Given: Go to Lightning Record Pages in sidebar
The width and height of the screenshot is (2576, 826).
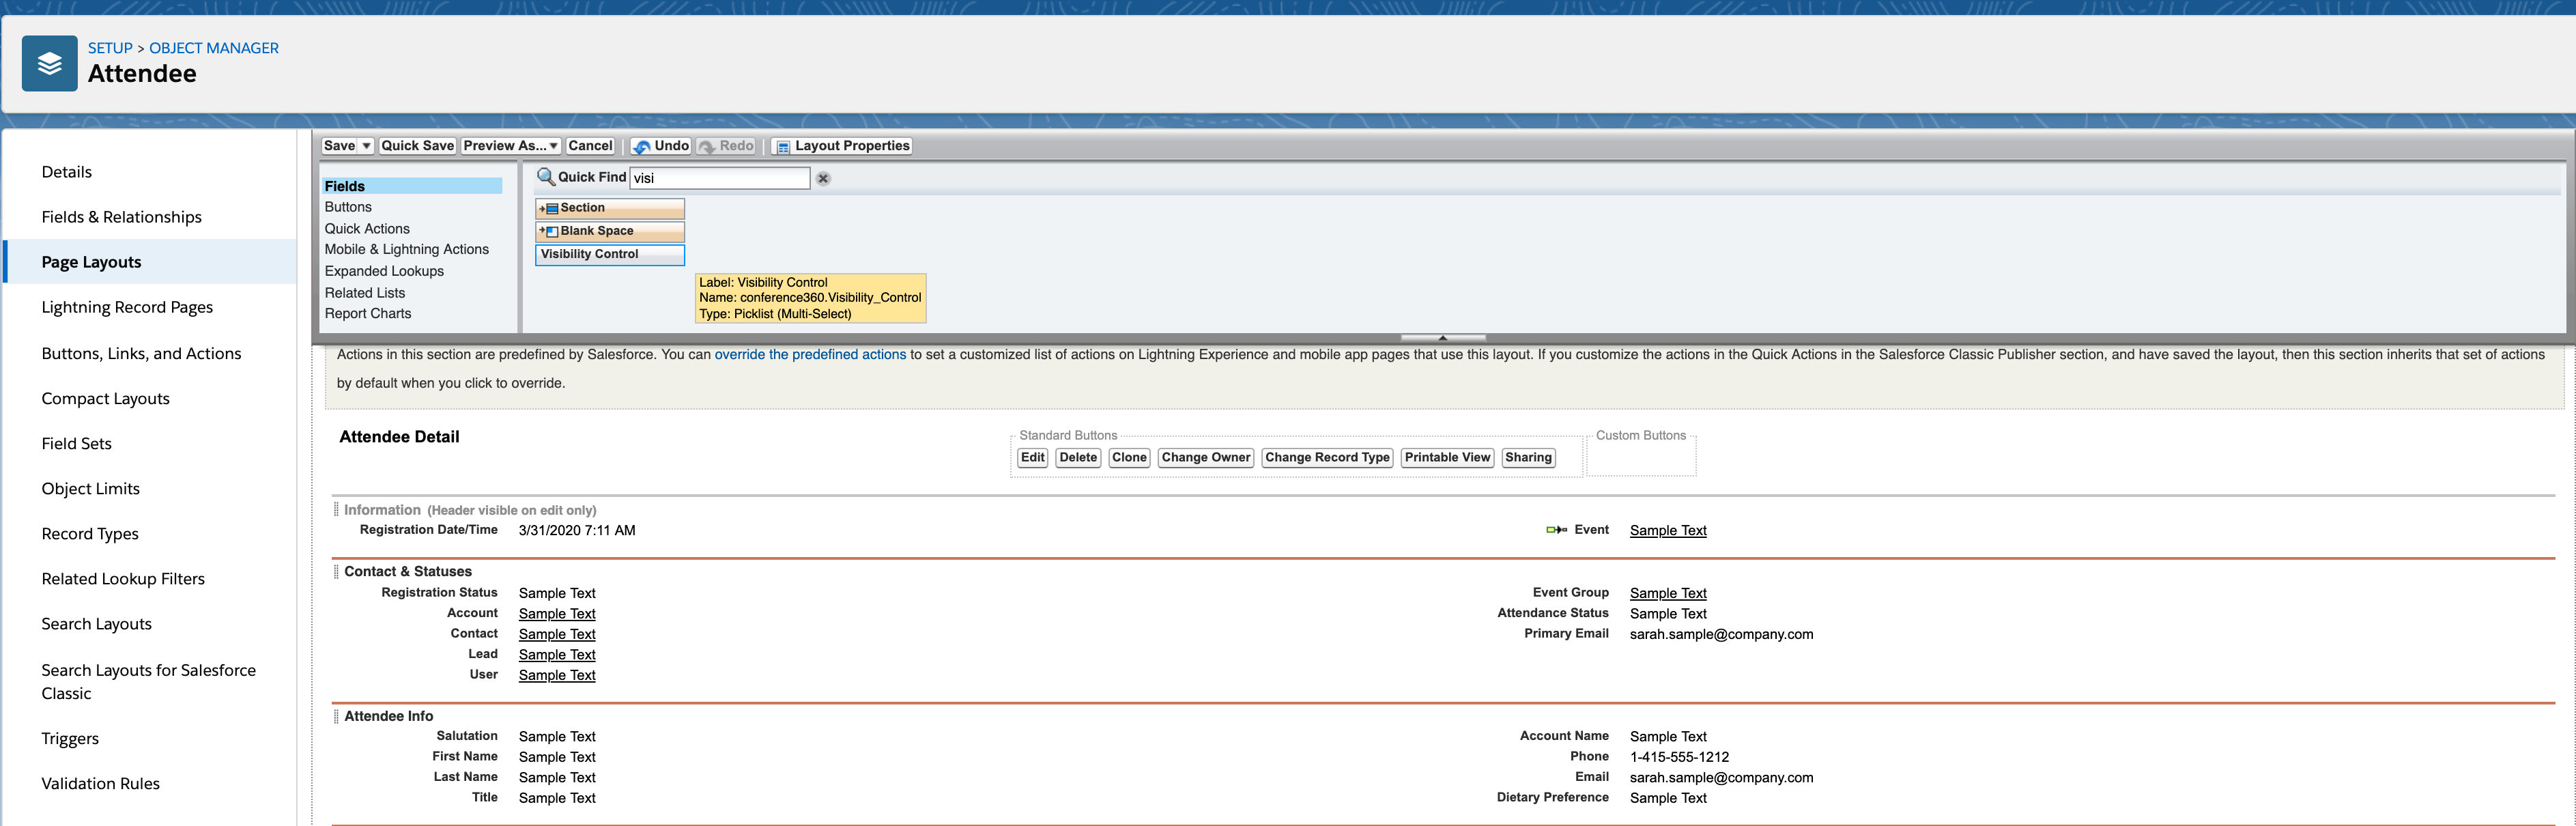Looking at the screenshot, I should tap(127, 307).
